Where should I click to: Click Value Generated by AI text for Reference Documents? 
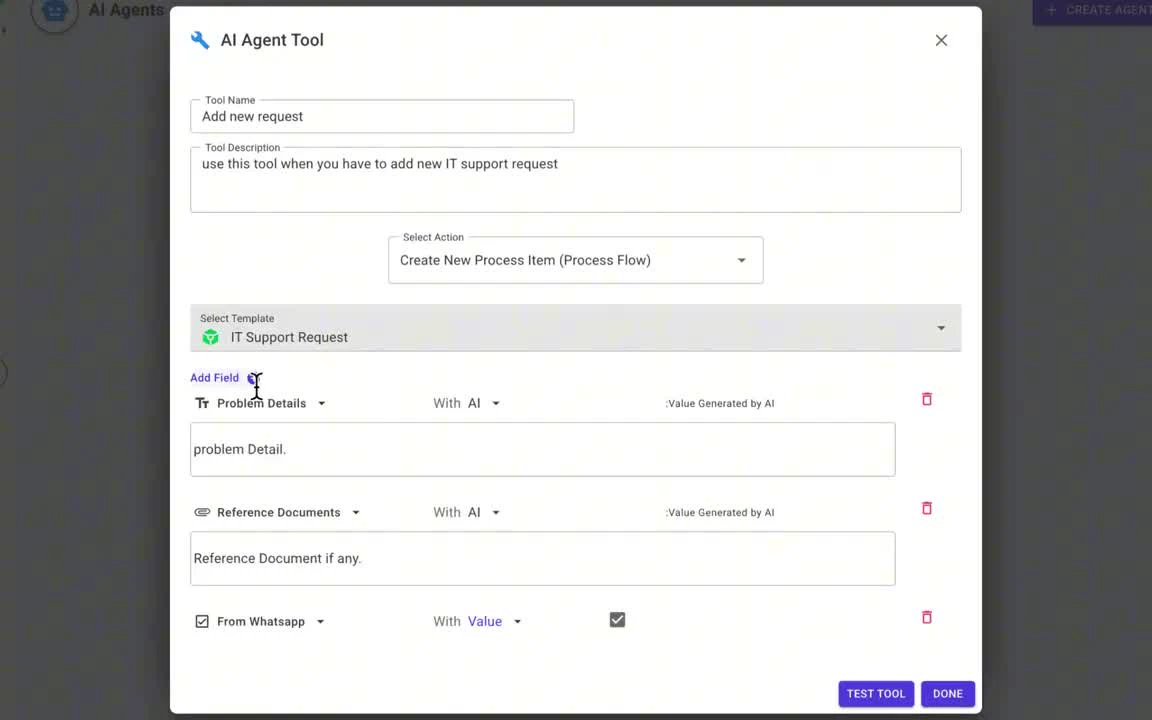pos(720,512)
